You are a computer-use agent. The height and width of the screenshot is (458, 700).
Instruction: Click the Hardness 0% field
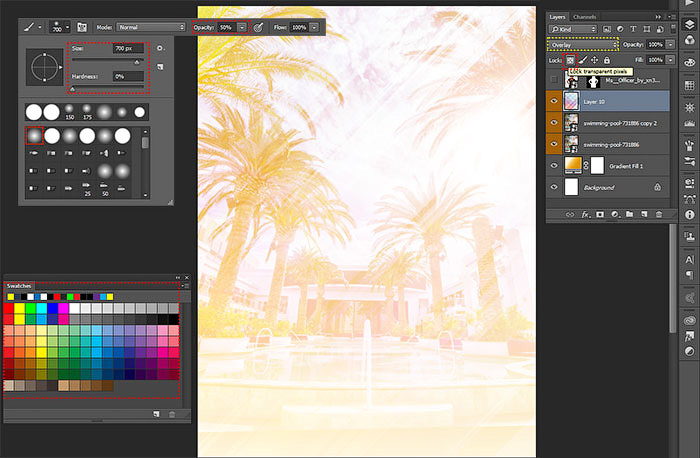point(128,76)
